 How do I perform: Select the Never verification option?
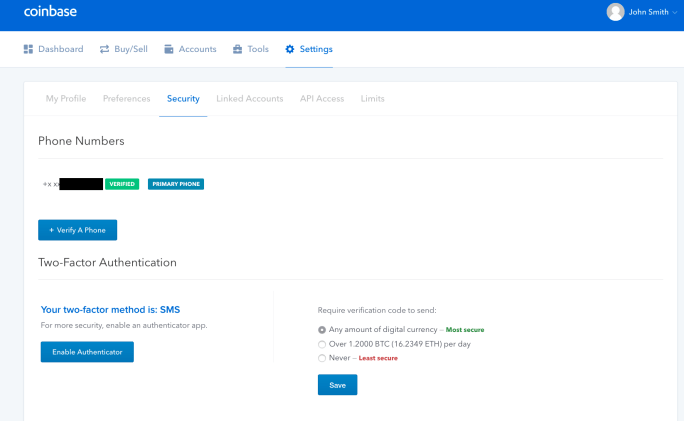tap(322, 357)
